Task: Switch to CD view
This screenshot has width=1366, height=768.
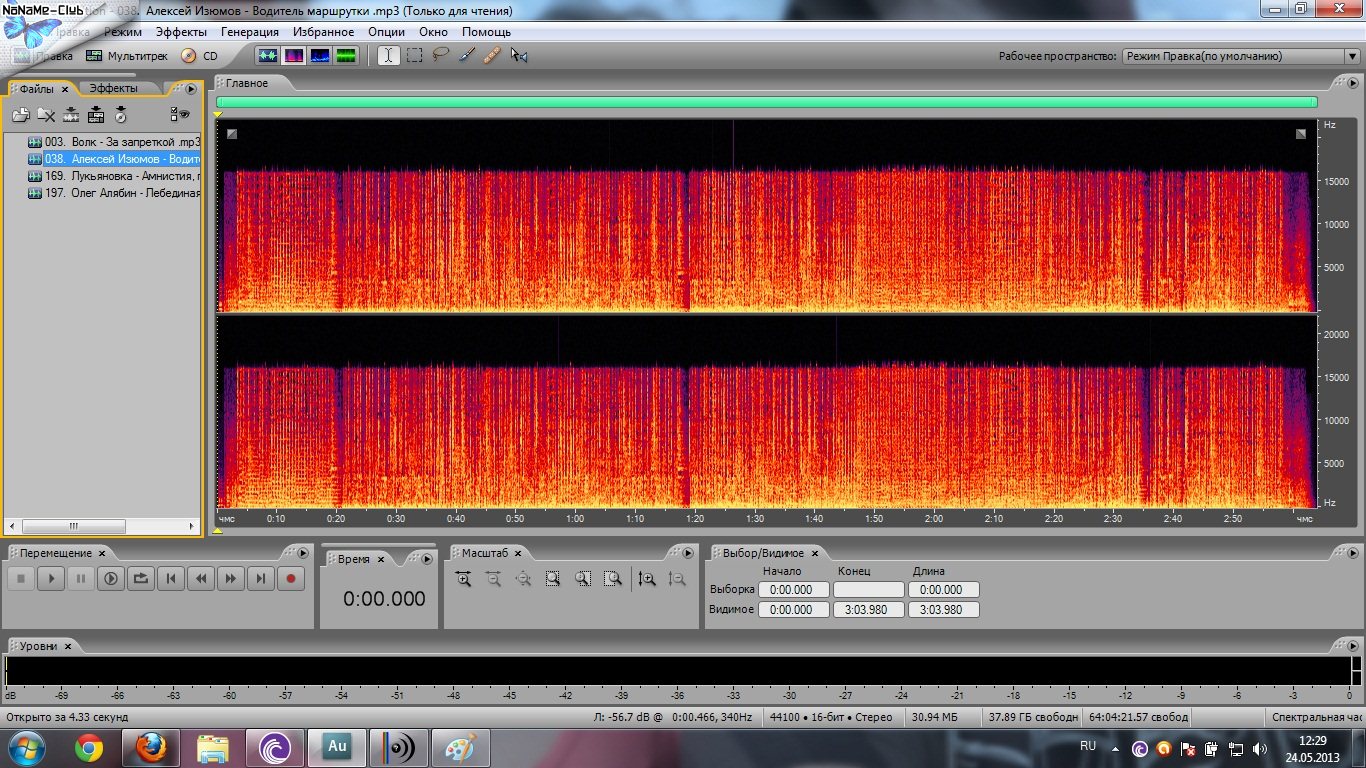Action: coord(200,56)
